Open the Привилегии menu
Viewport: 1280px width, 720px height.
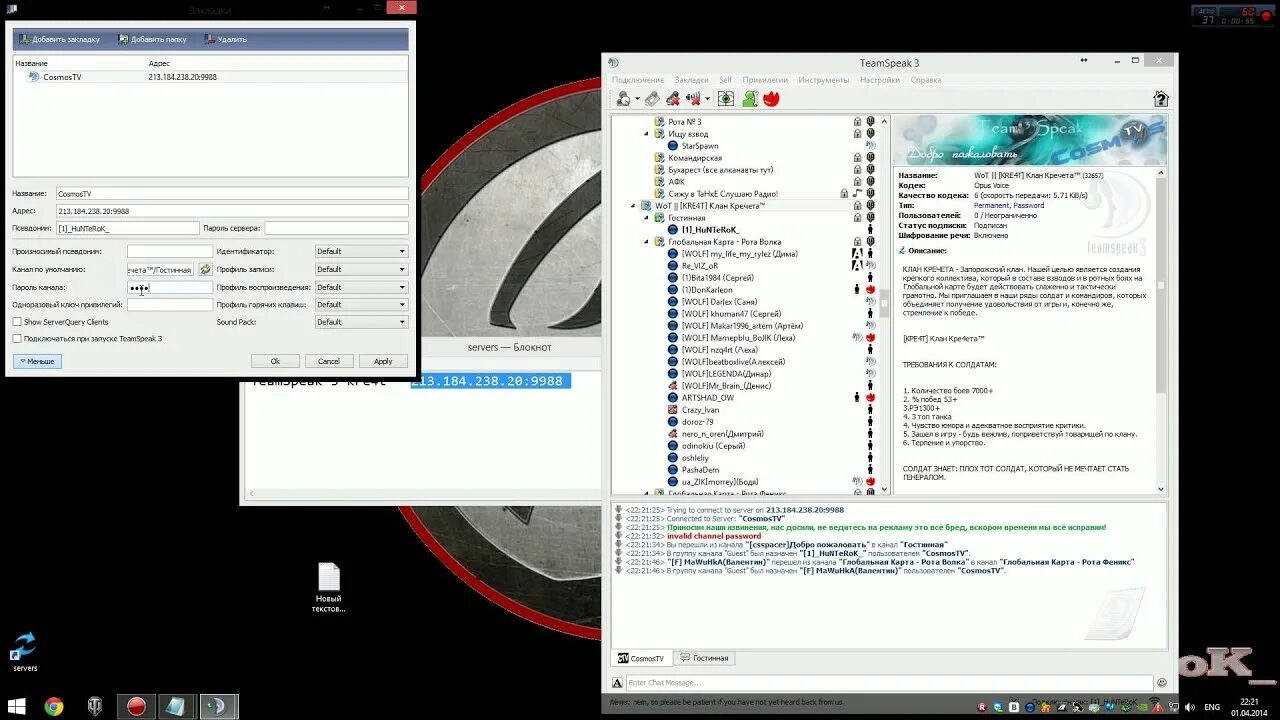[765, 80]
